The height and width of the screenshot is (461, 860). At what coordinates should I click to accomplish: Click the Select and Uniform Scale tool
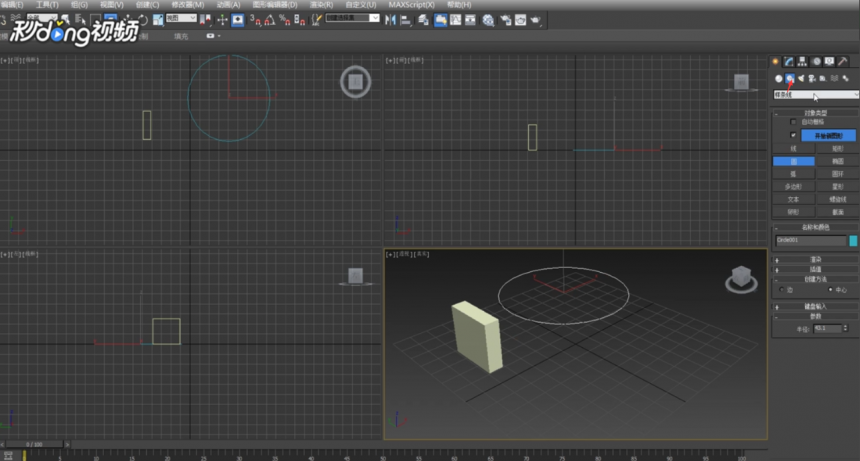[x=158, y=20]
